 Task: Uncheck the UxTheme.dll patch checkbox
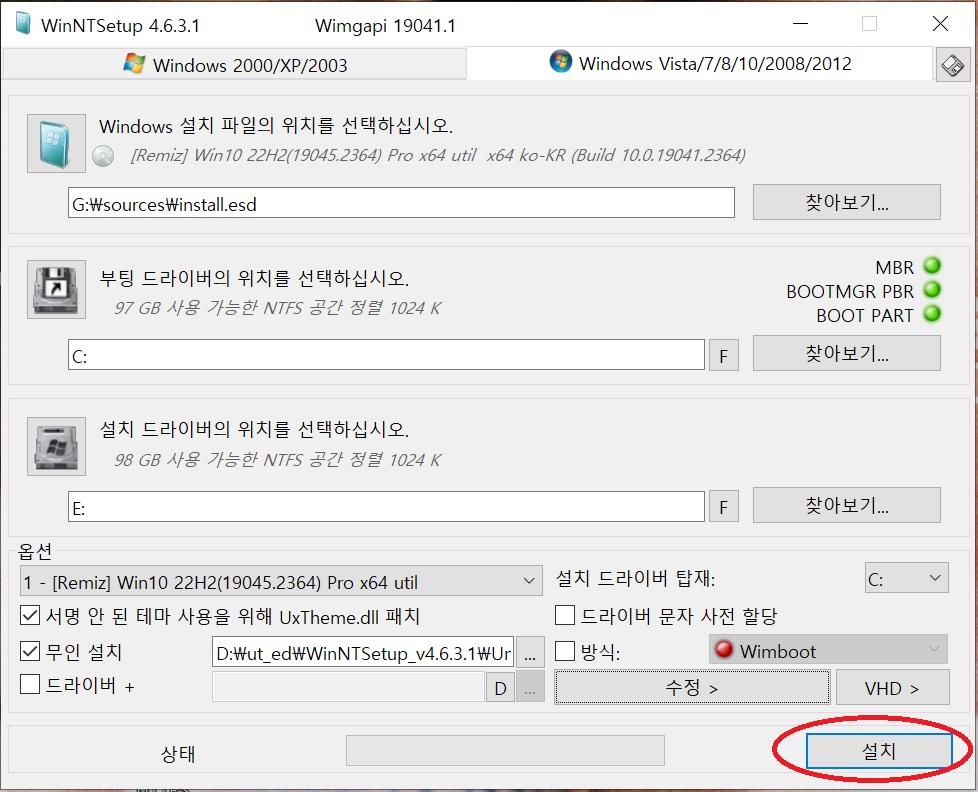(30, 616)
